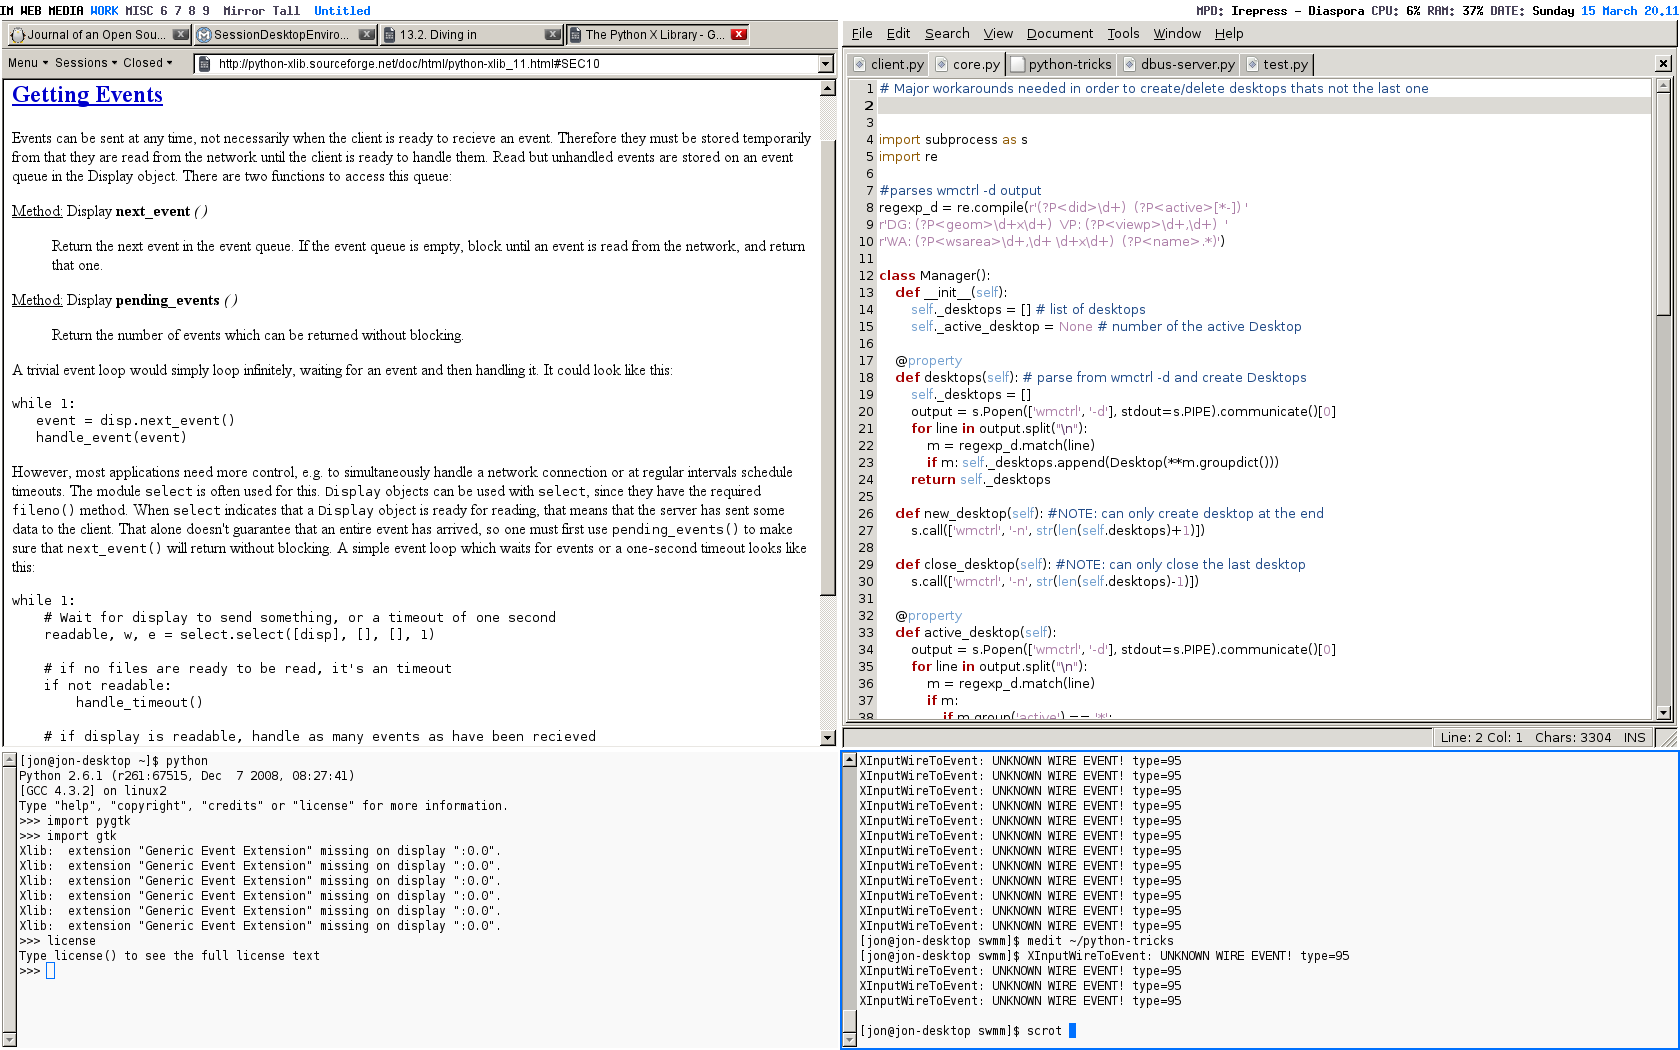Click editor vertical scrollbar thumb
The width and height of the screenshot is (1680, 1050).
(x=1664, y=205)
